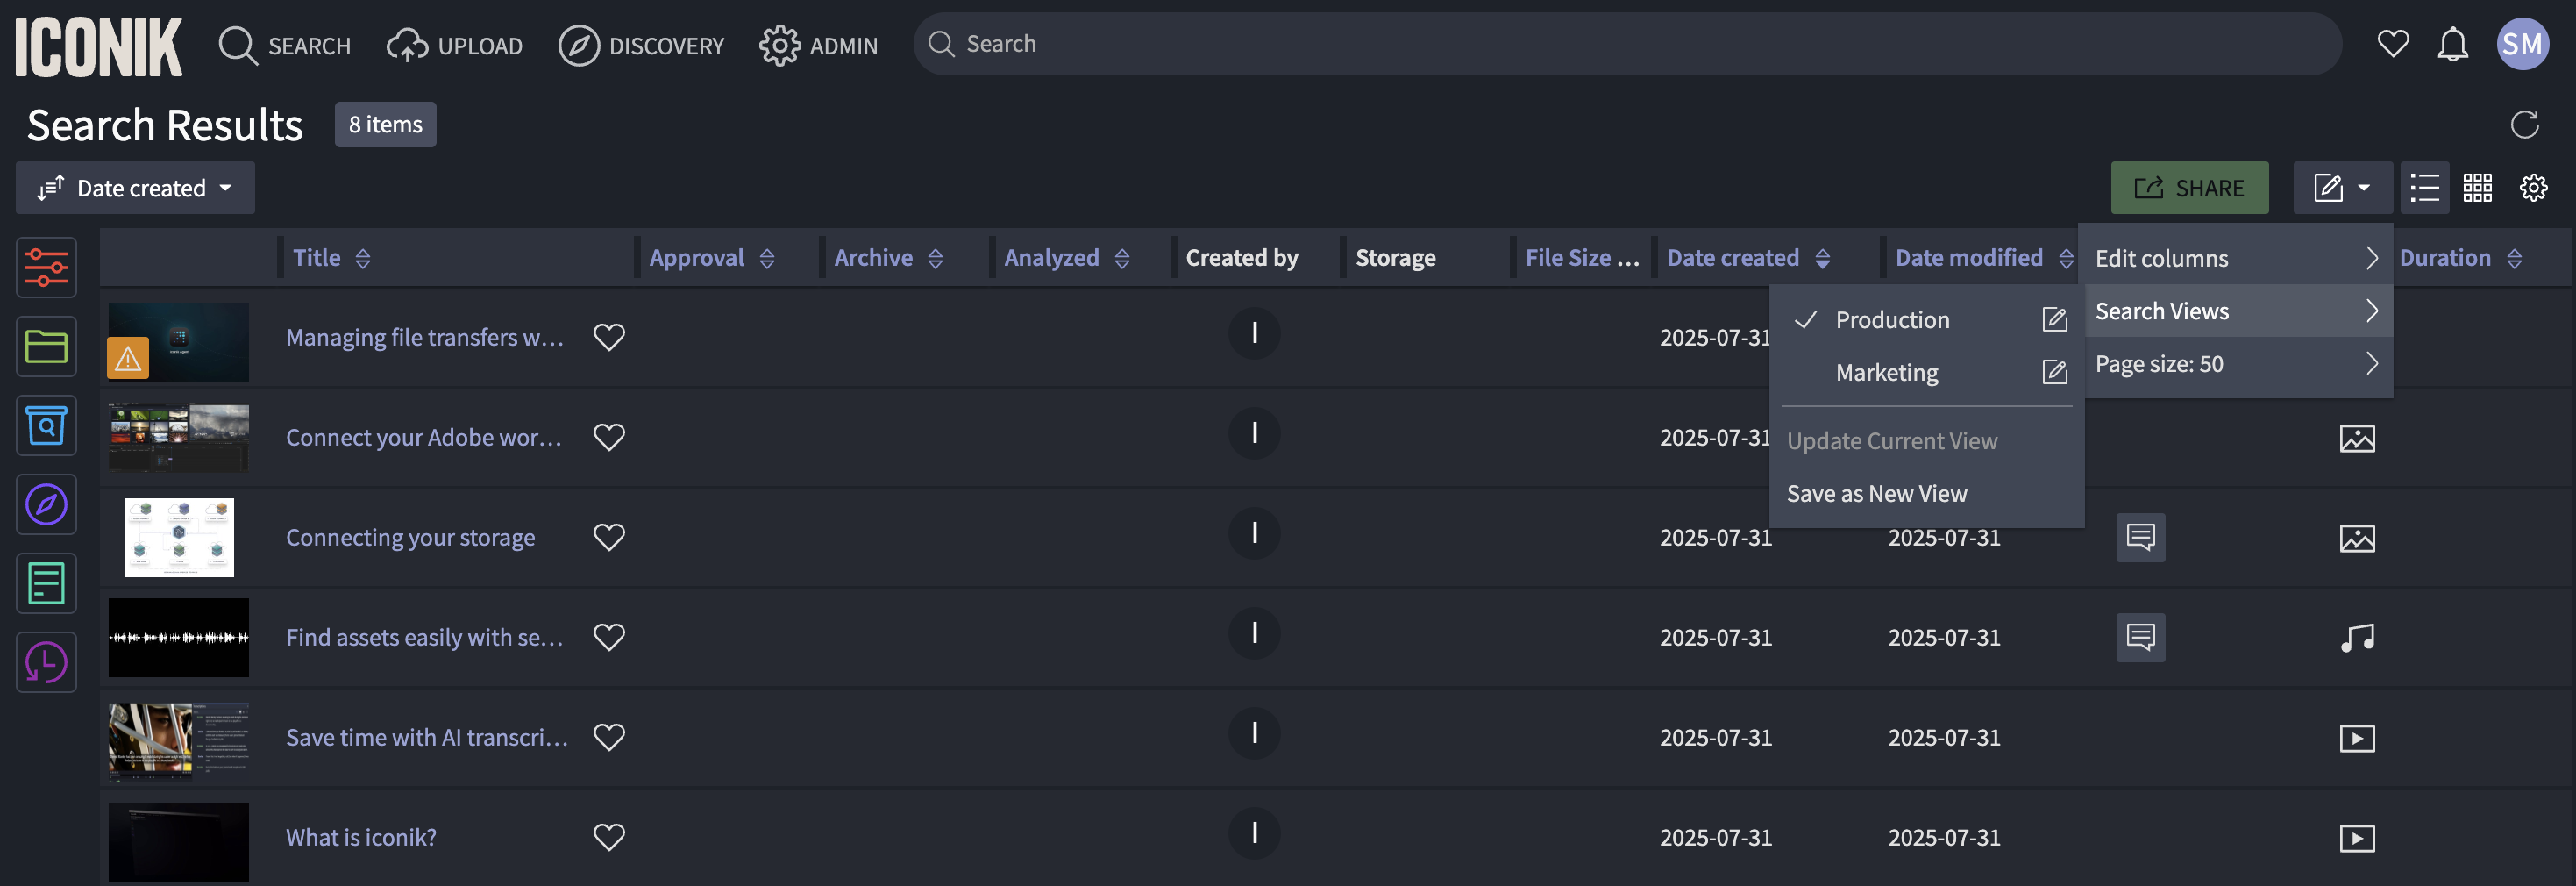The image size is (2576, 886).
Task: Toggle favorite on Connecting your storage
Action: point(609,537)
